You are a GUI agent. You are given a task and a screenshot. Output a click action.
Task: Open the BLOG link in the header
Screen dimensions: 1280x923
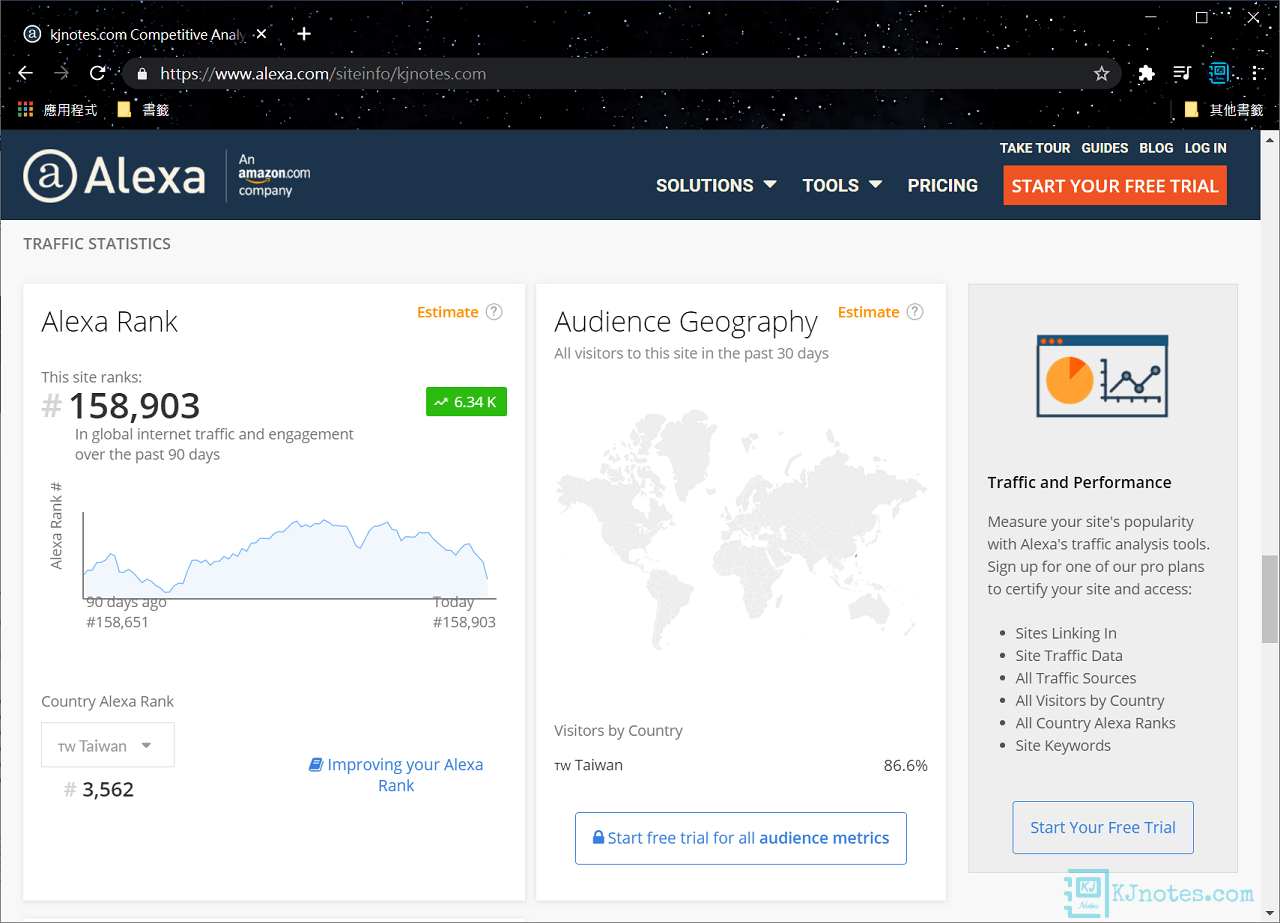click(x=1156, y=148)
